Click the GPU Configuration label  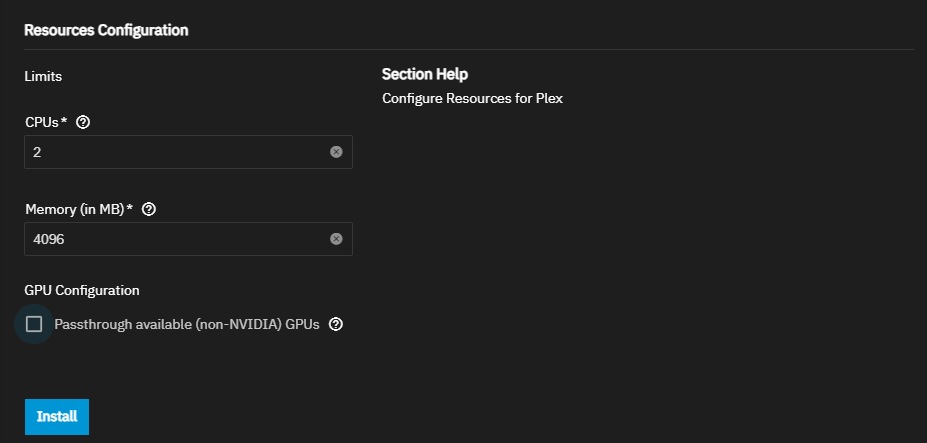[82, 290]
